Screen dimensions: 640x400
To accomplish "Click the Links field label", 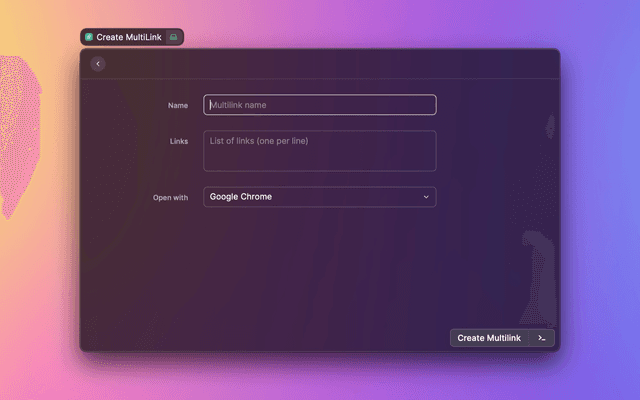I will coord(178,141).
